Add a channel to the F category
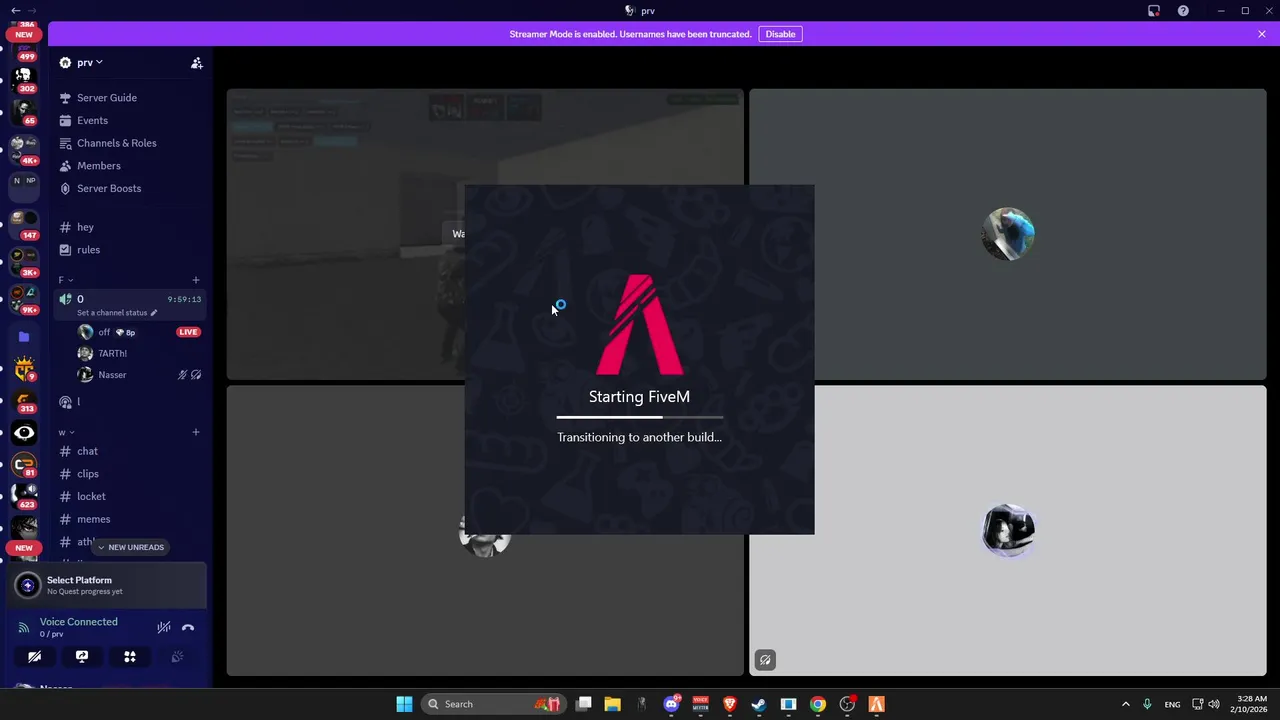This screenshot has width=1280, height=720. pyautogui.click(x=196, y=280)
